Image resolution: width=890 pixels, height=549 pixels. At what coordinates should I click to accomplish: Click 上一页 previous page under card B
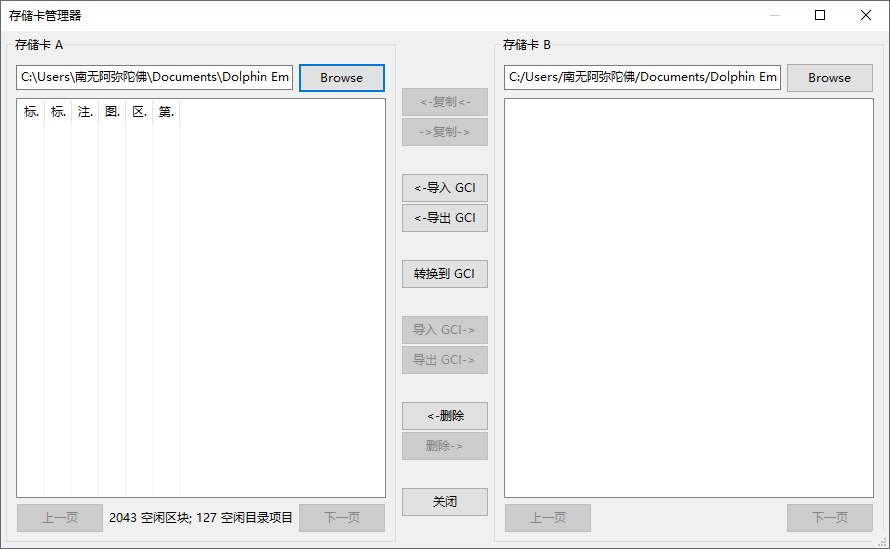click(x=548, y=518)
